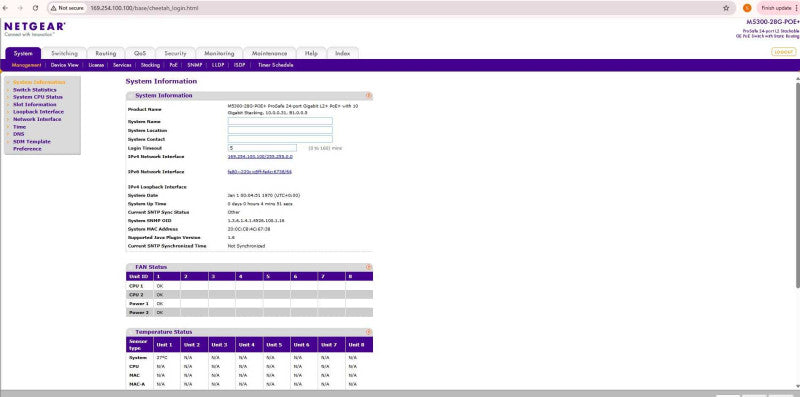Screen dimensions: 800x397
Task: Open Network Interface in the sidebar
Action: 37,119
